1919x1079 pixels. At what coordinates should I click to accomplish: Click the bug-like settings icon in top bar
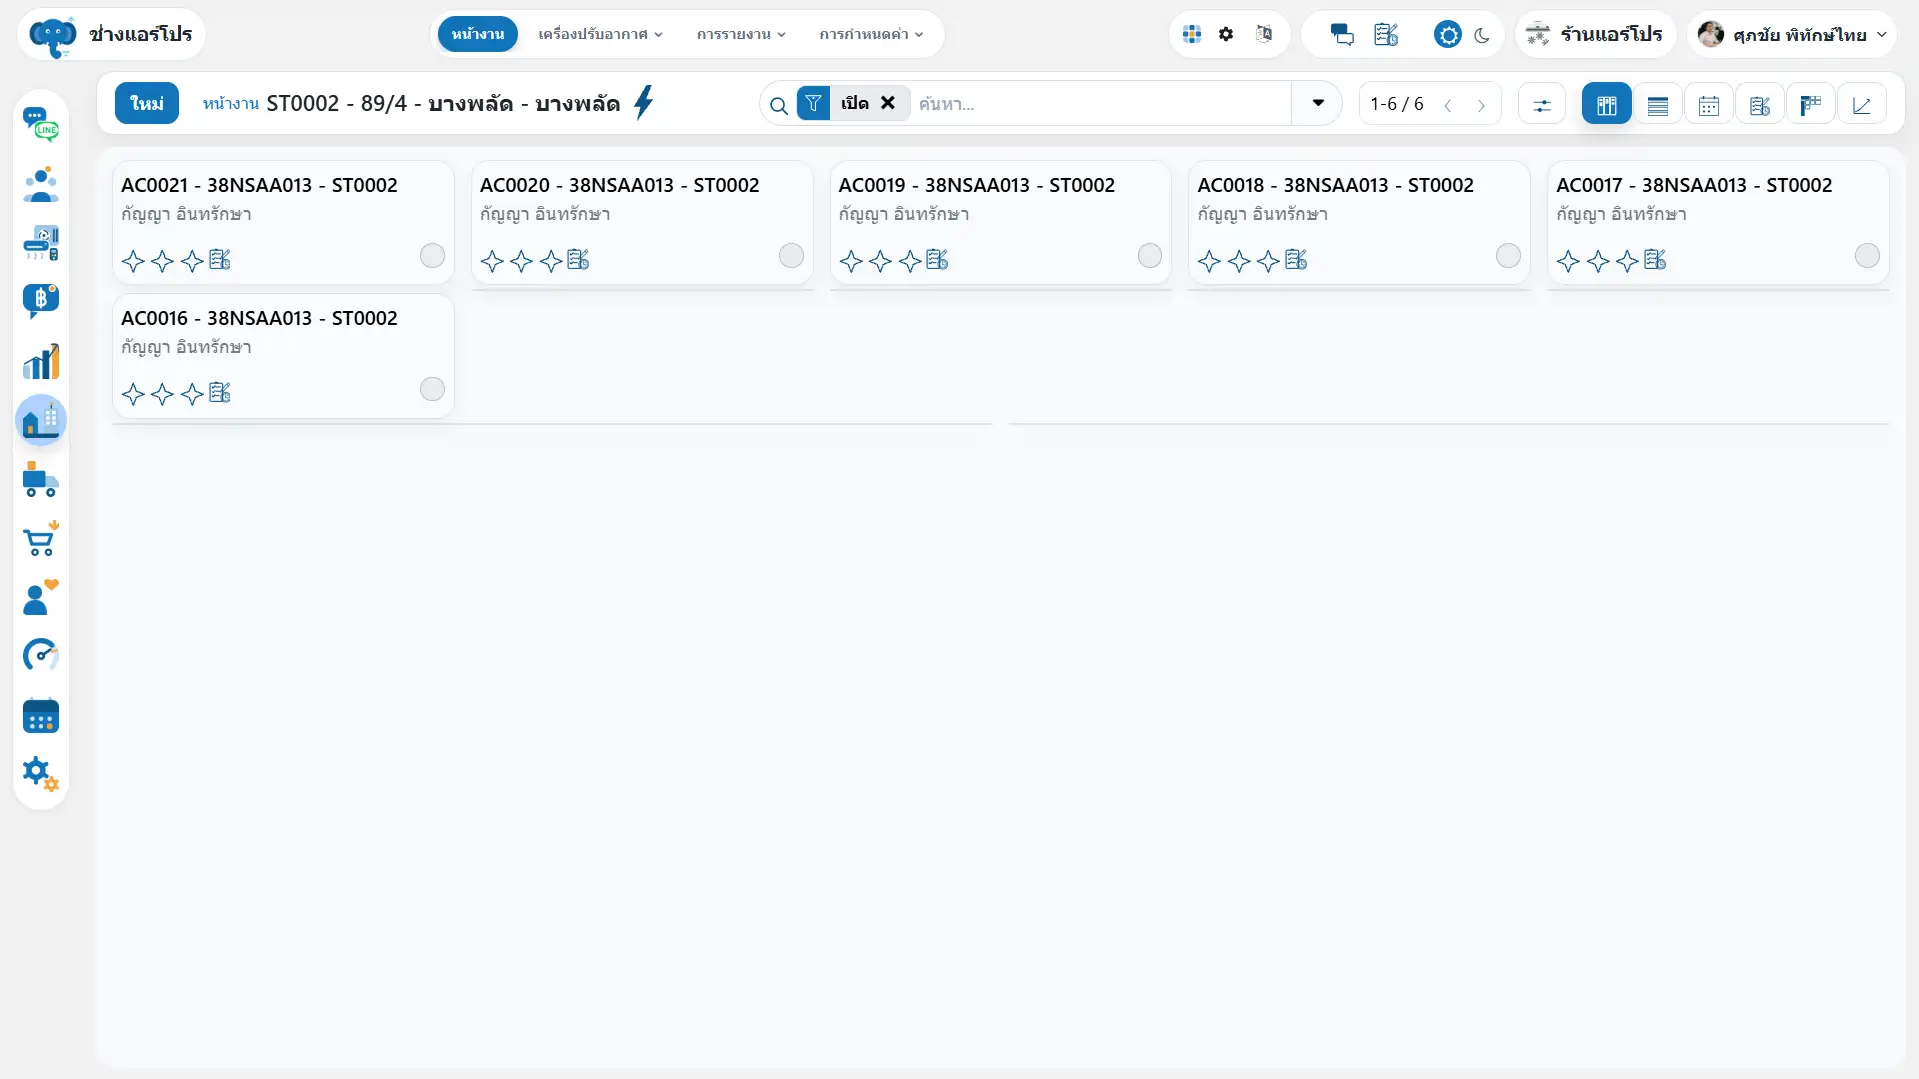pyautogui.click(x=1225, y=34)
